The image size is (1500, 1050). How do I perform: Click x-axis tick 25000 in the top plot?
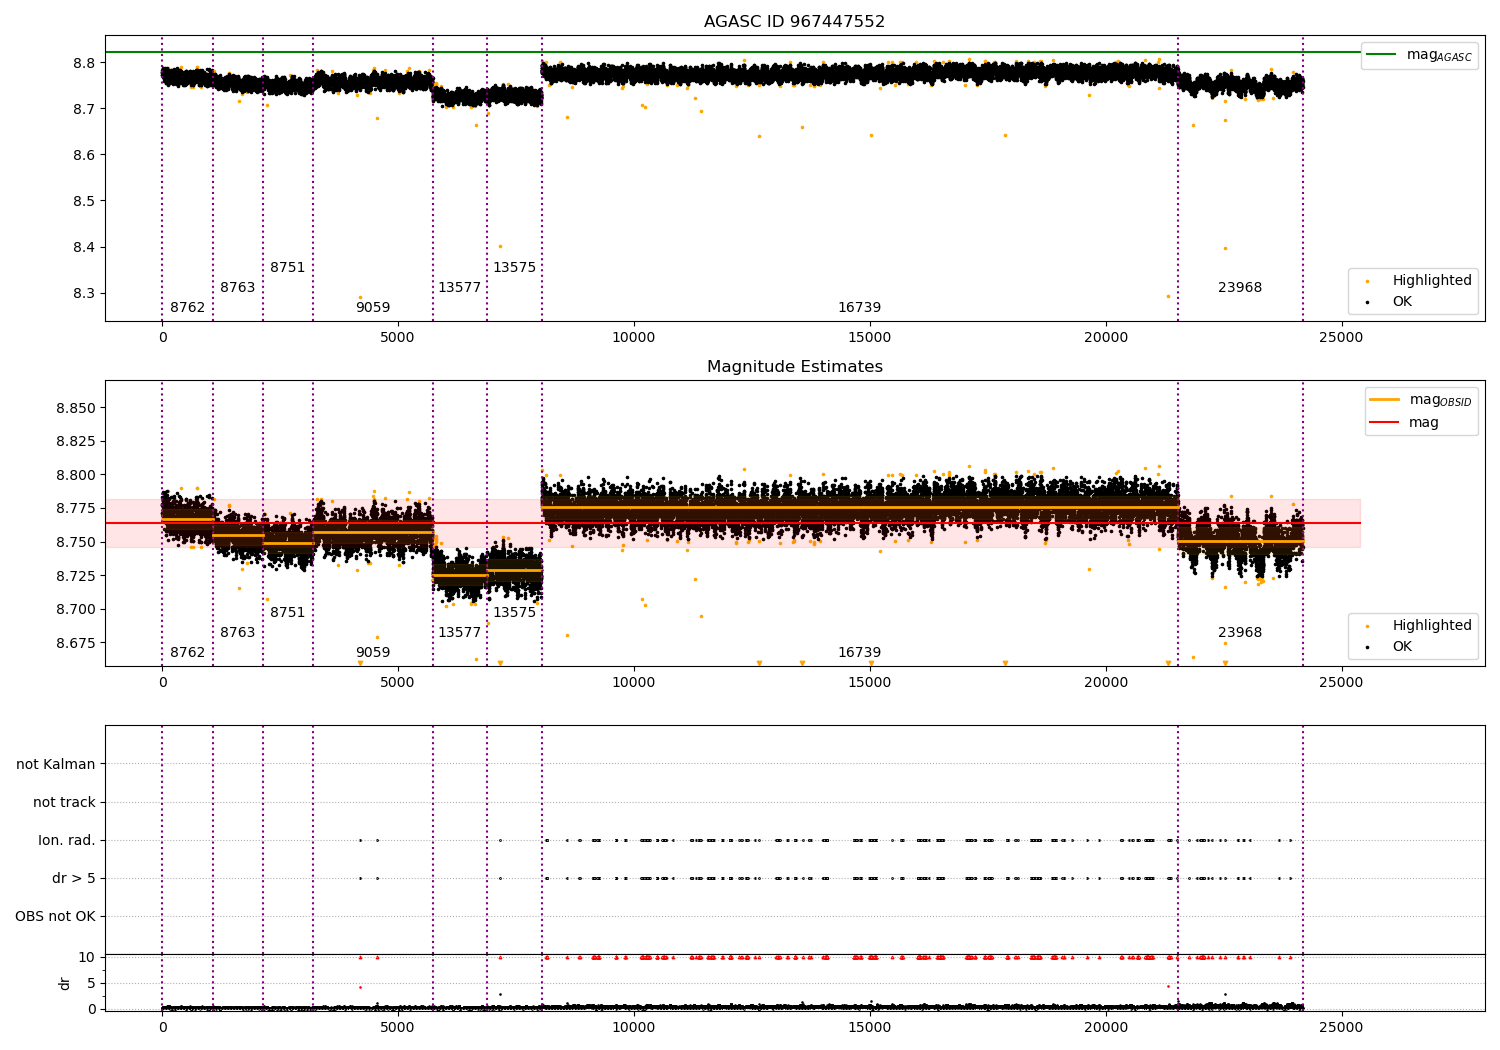click(x=1341, y=337)
